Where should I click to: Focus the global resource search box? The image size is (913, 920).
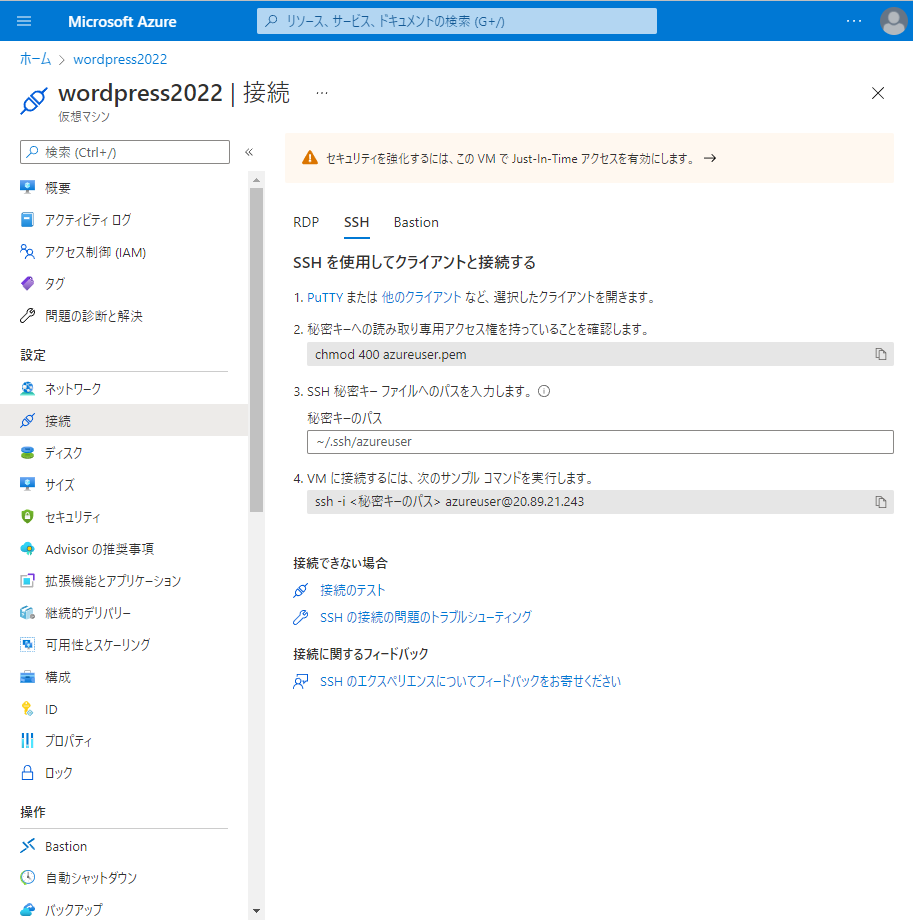coord(456,21)
